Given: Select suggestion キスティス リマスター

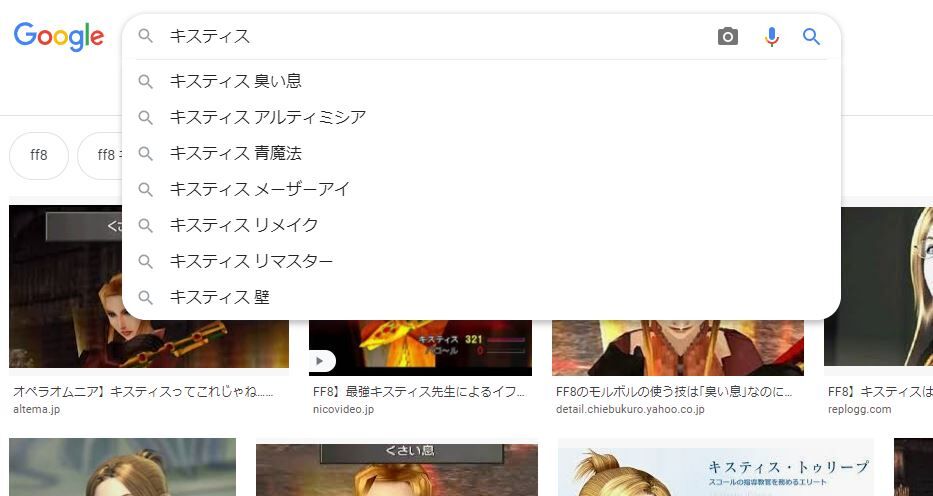Looking at the screenshot, I should click(481, 261).
